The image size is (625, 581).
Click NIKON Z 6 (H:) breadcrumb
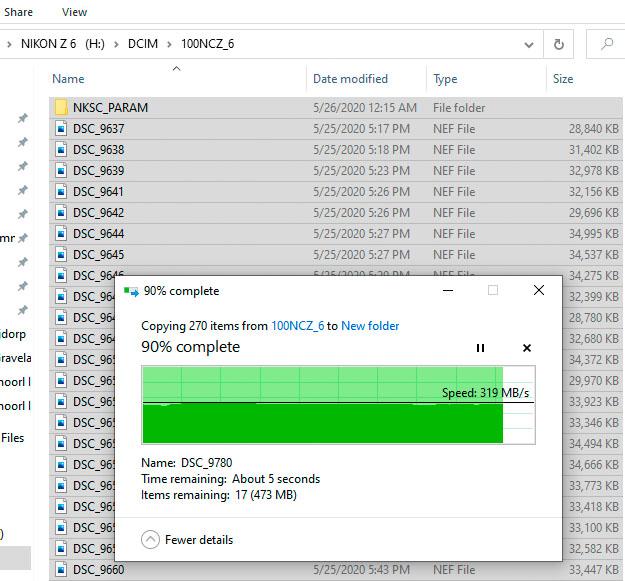pos(63,43)
